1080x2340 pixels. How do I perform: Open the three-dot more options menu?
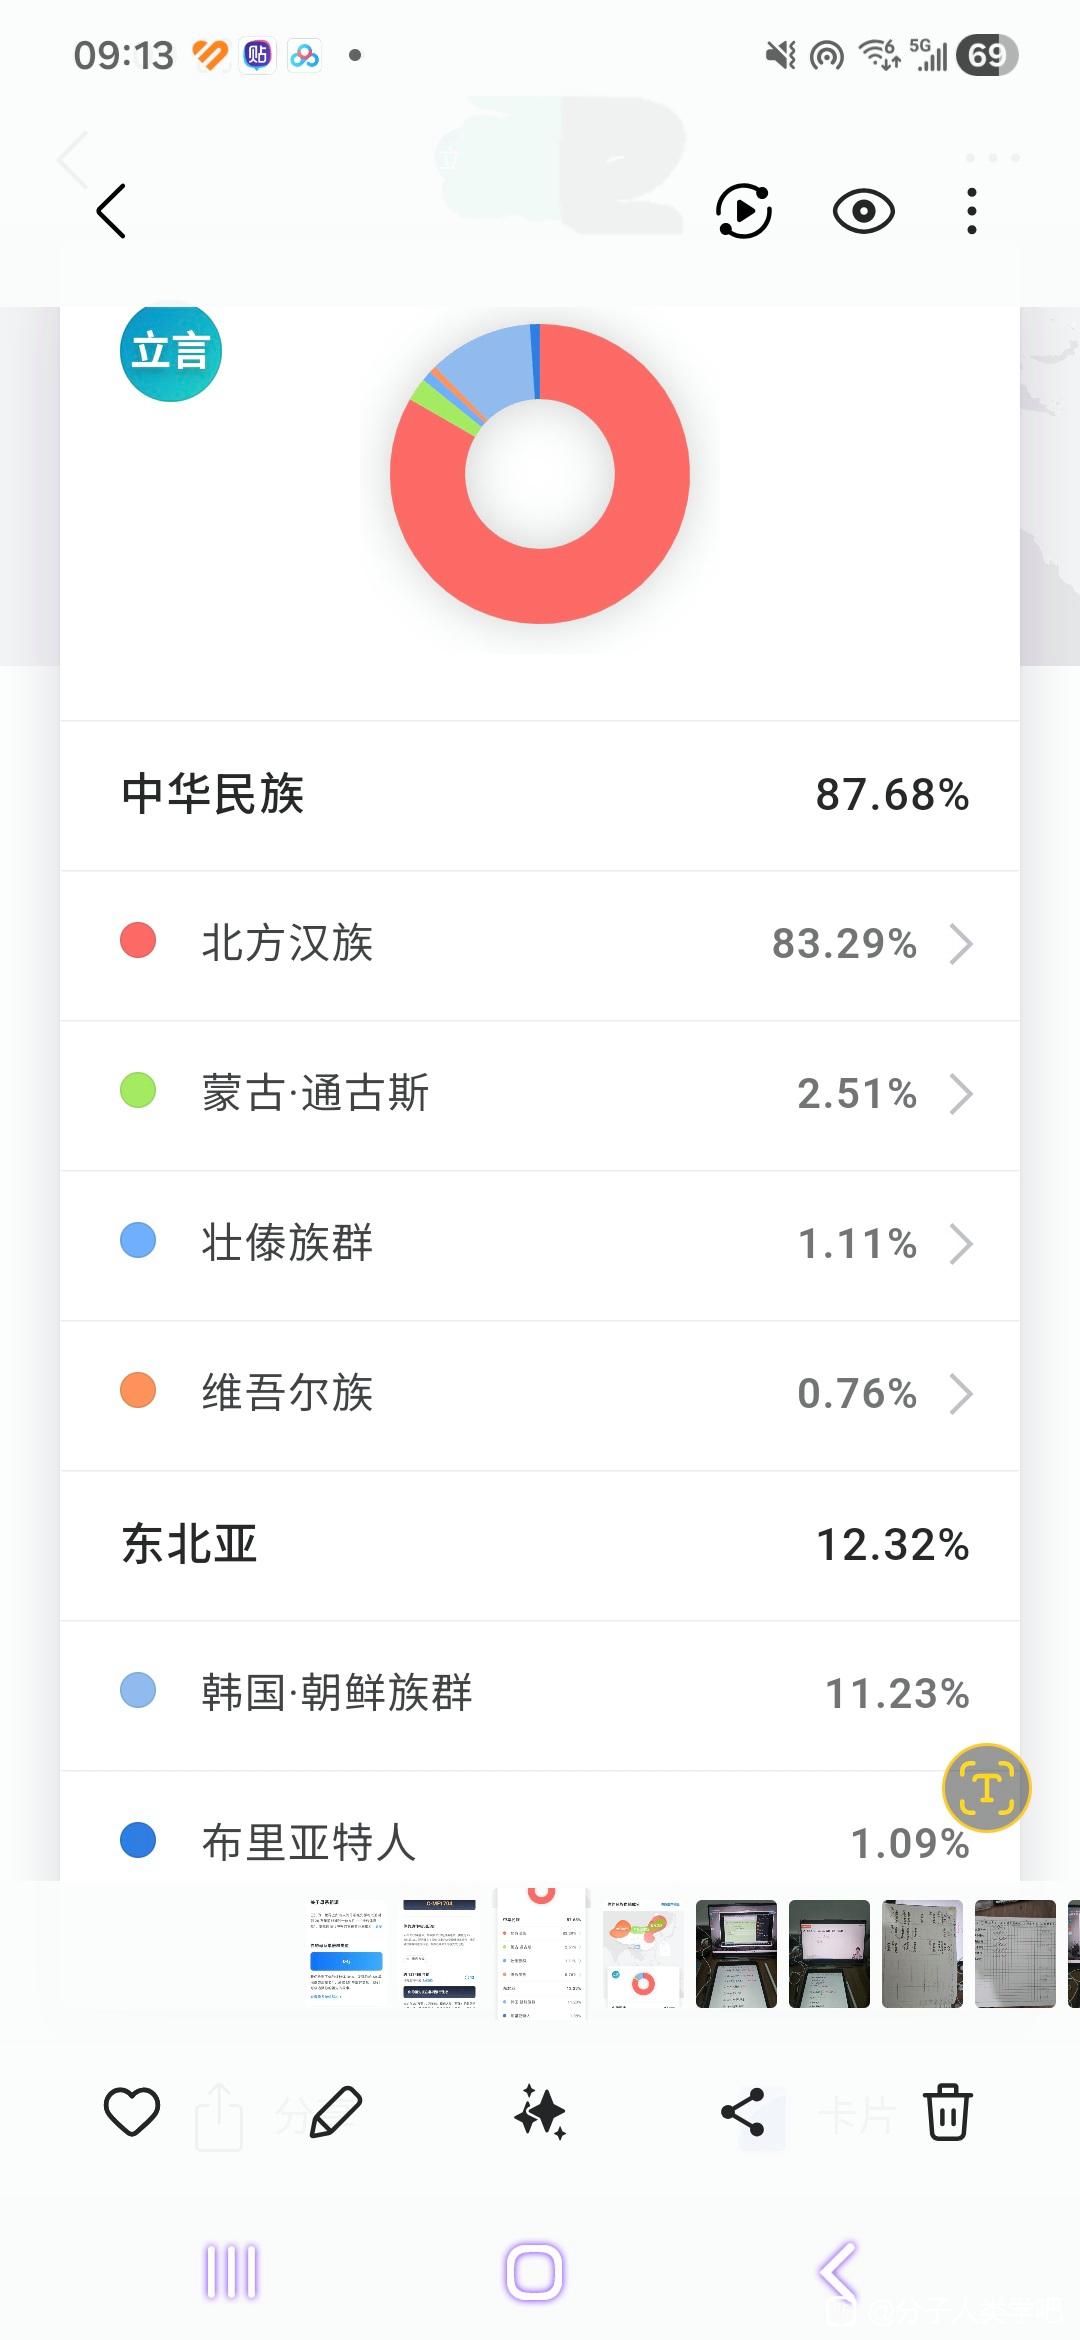point(971,211)
